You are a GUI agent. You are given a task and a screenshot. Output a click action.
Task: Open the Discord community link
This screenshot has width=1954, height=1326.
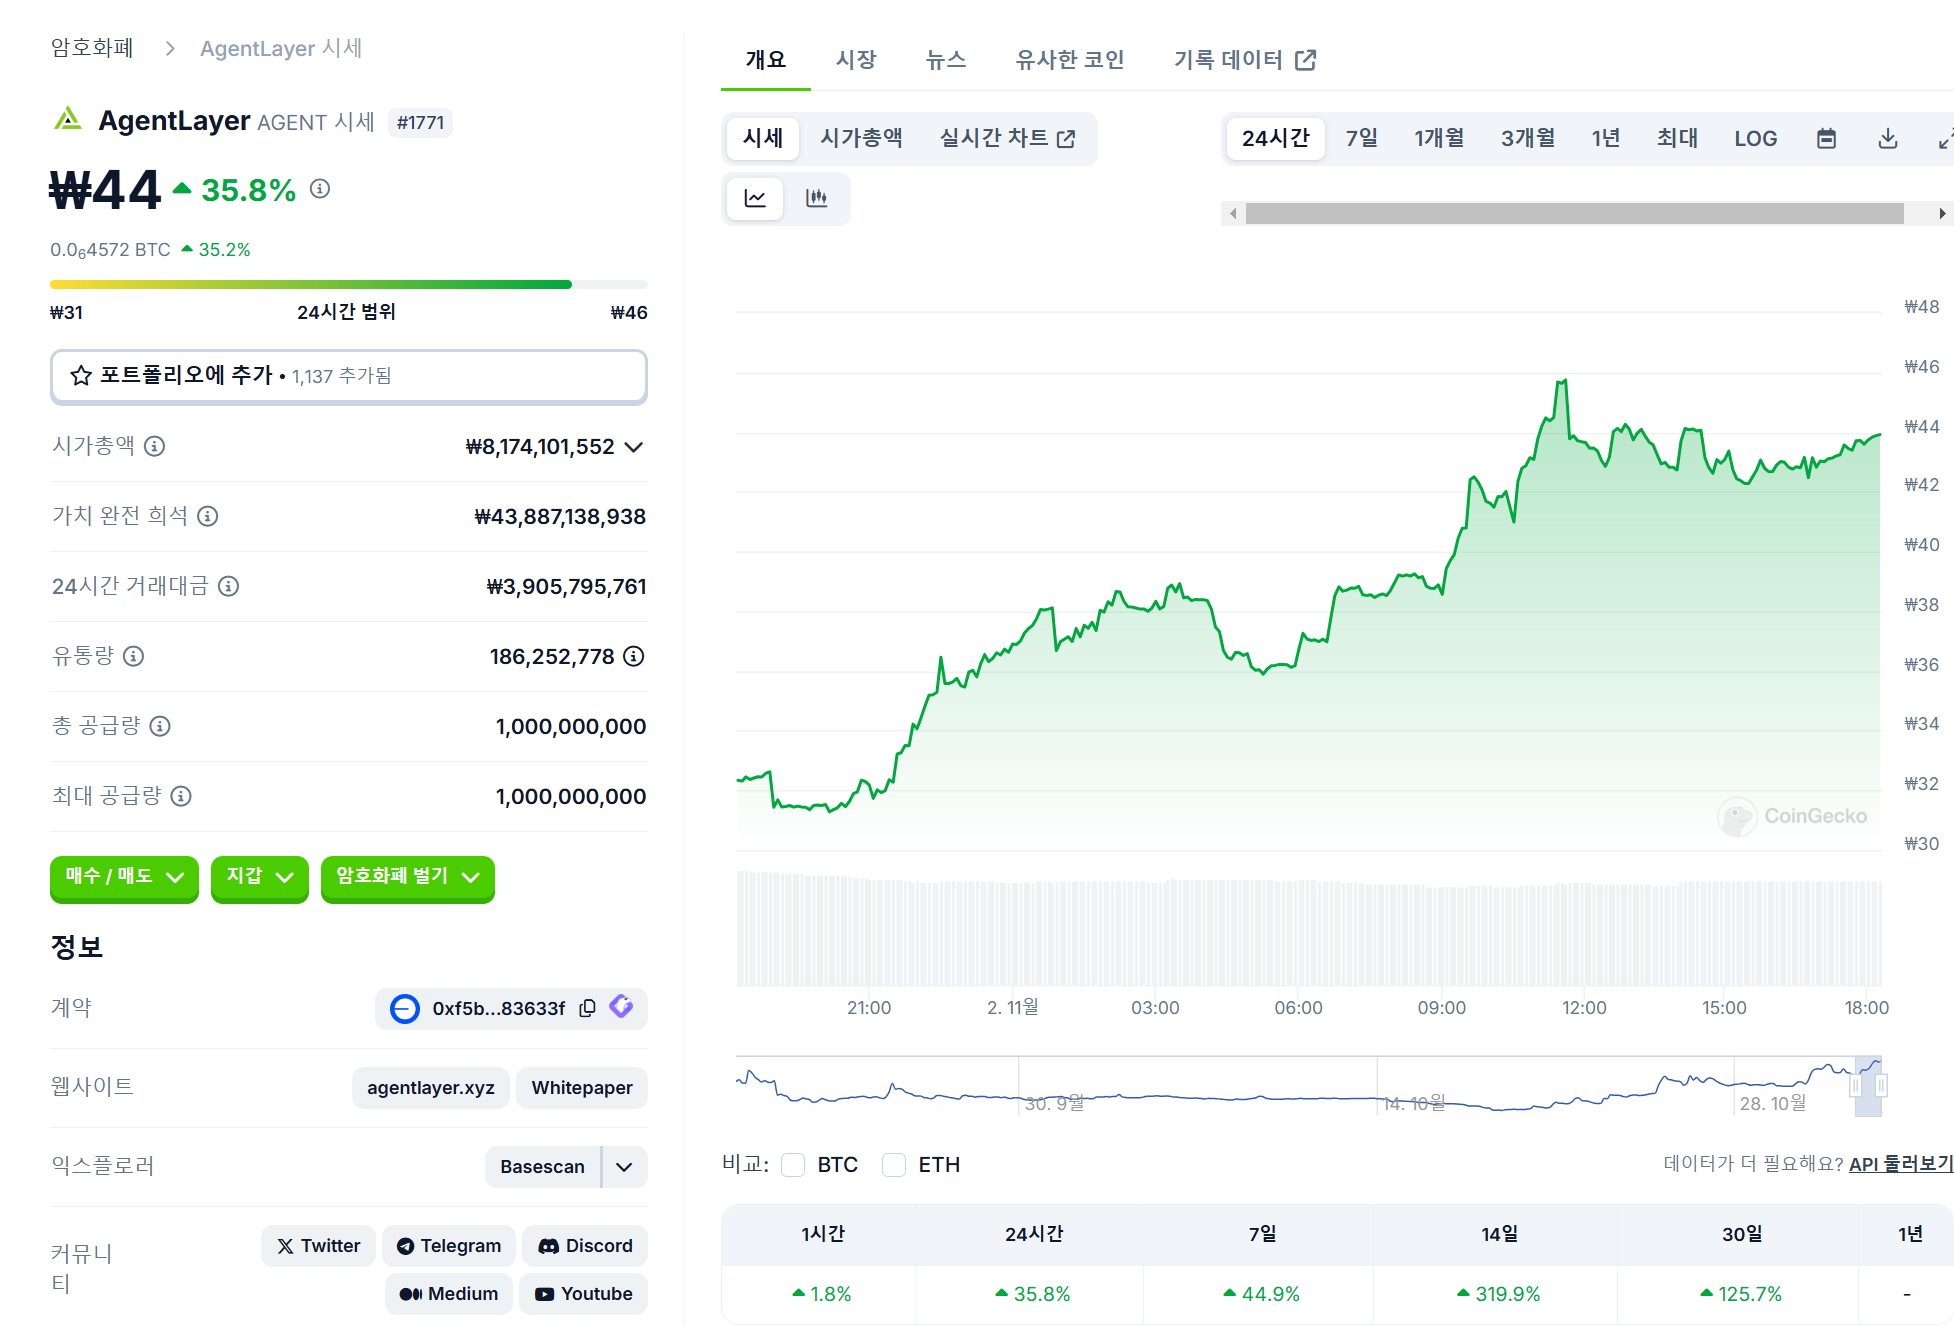pyautogui.click(x=585, y=1246)
